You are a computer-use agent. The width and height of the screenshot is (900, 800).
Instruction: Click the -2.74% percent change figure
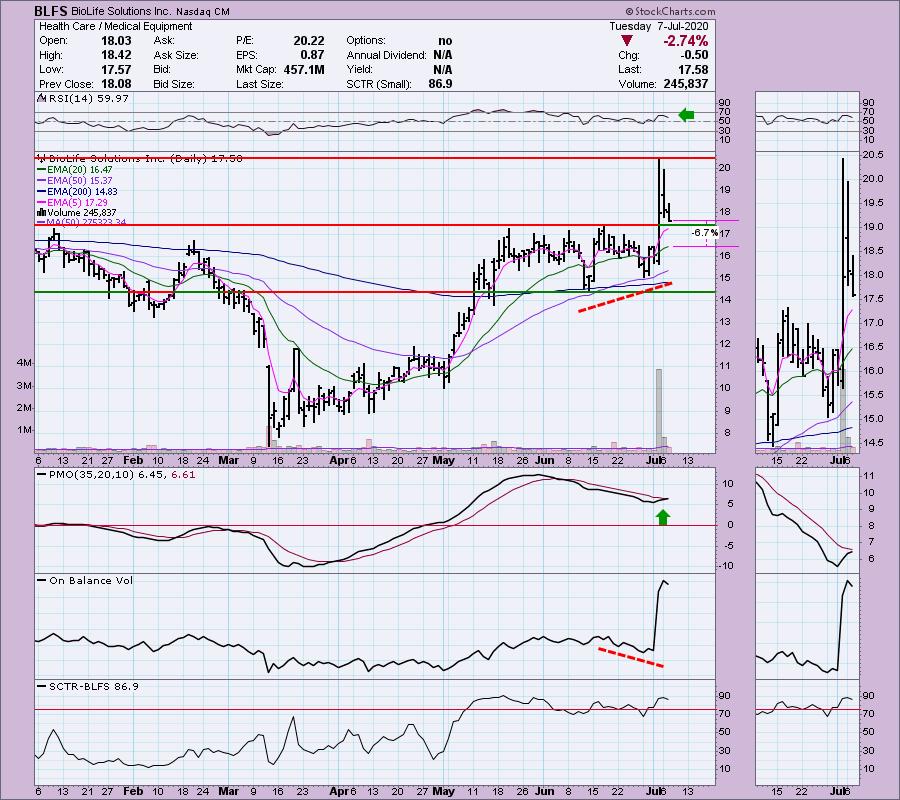[685, 41]
